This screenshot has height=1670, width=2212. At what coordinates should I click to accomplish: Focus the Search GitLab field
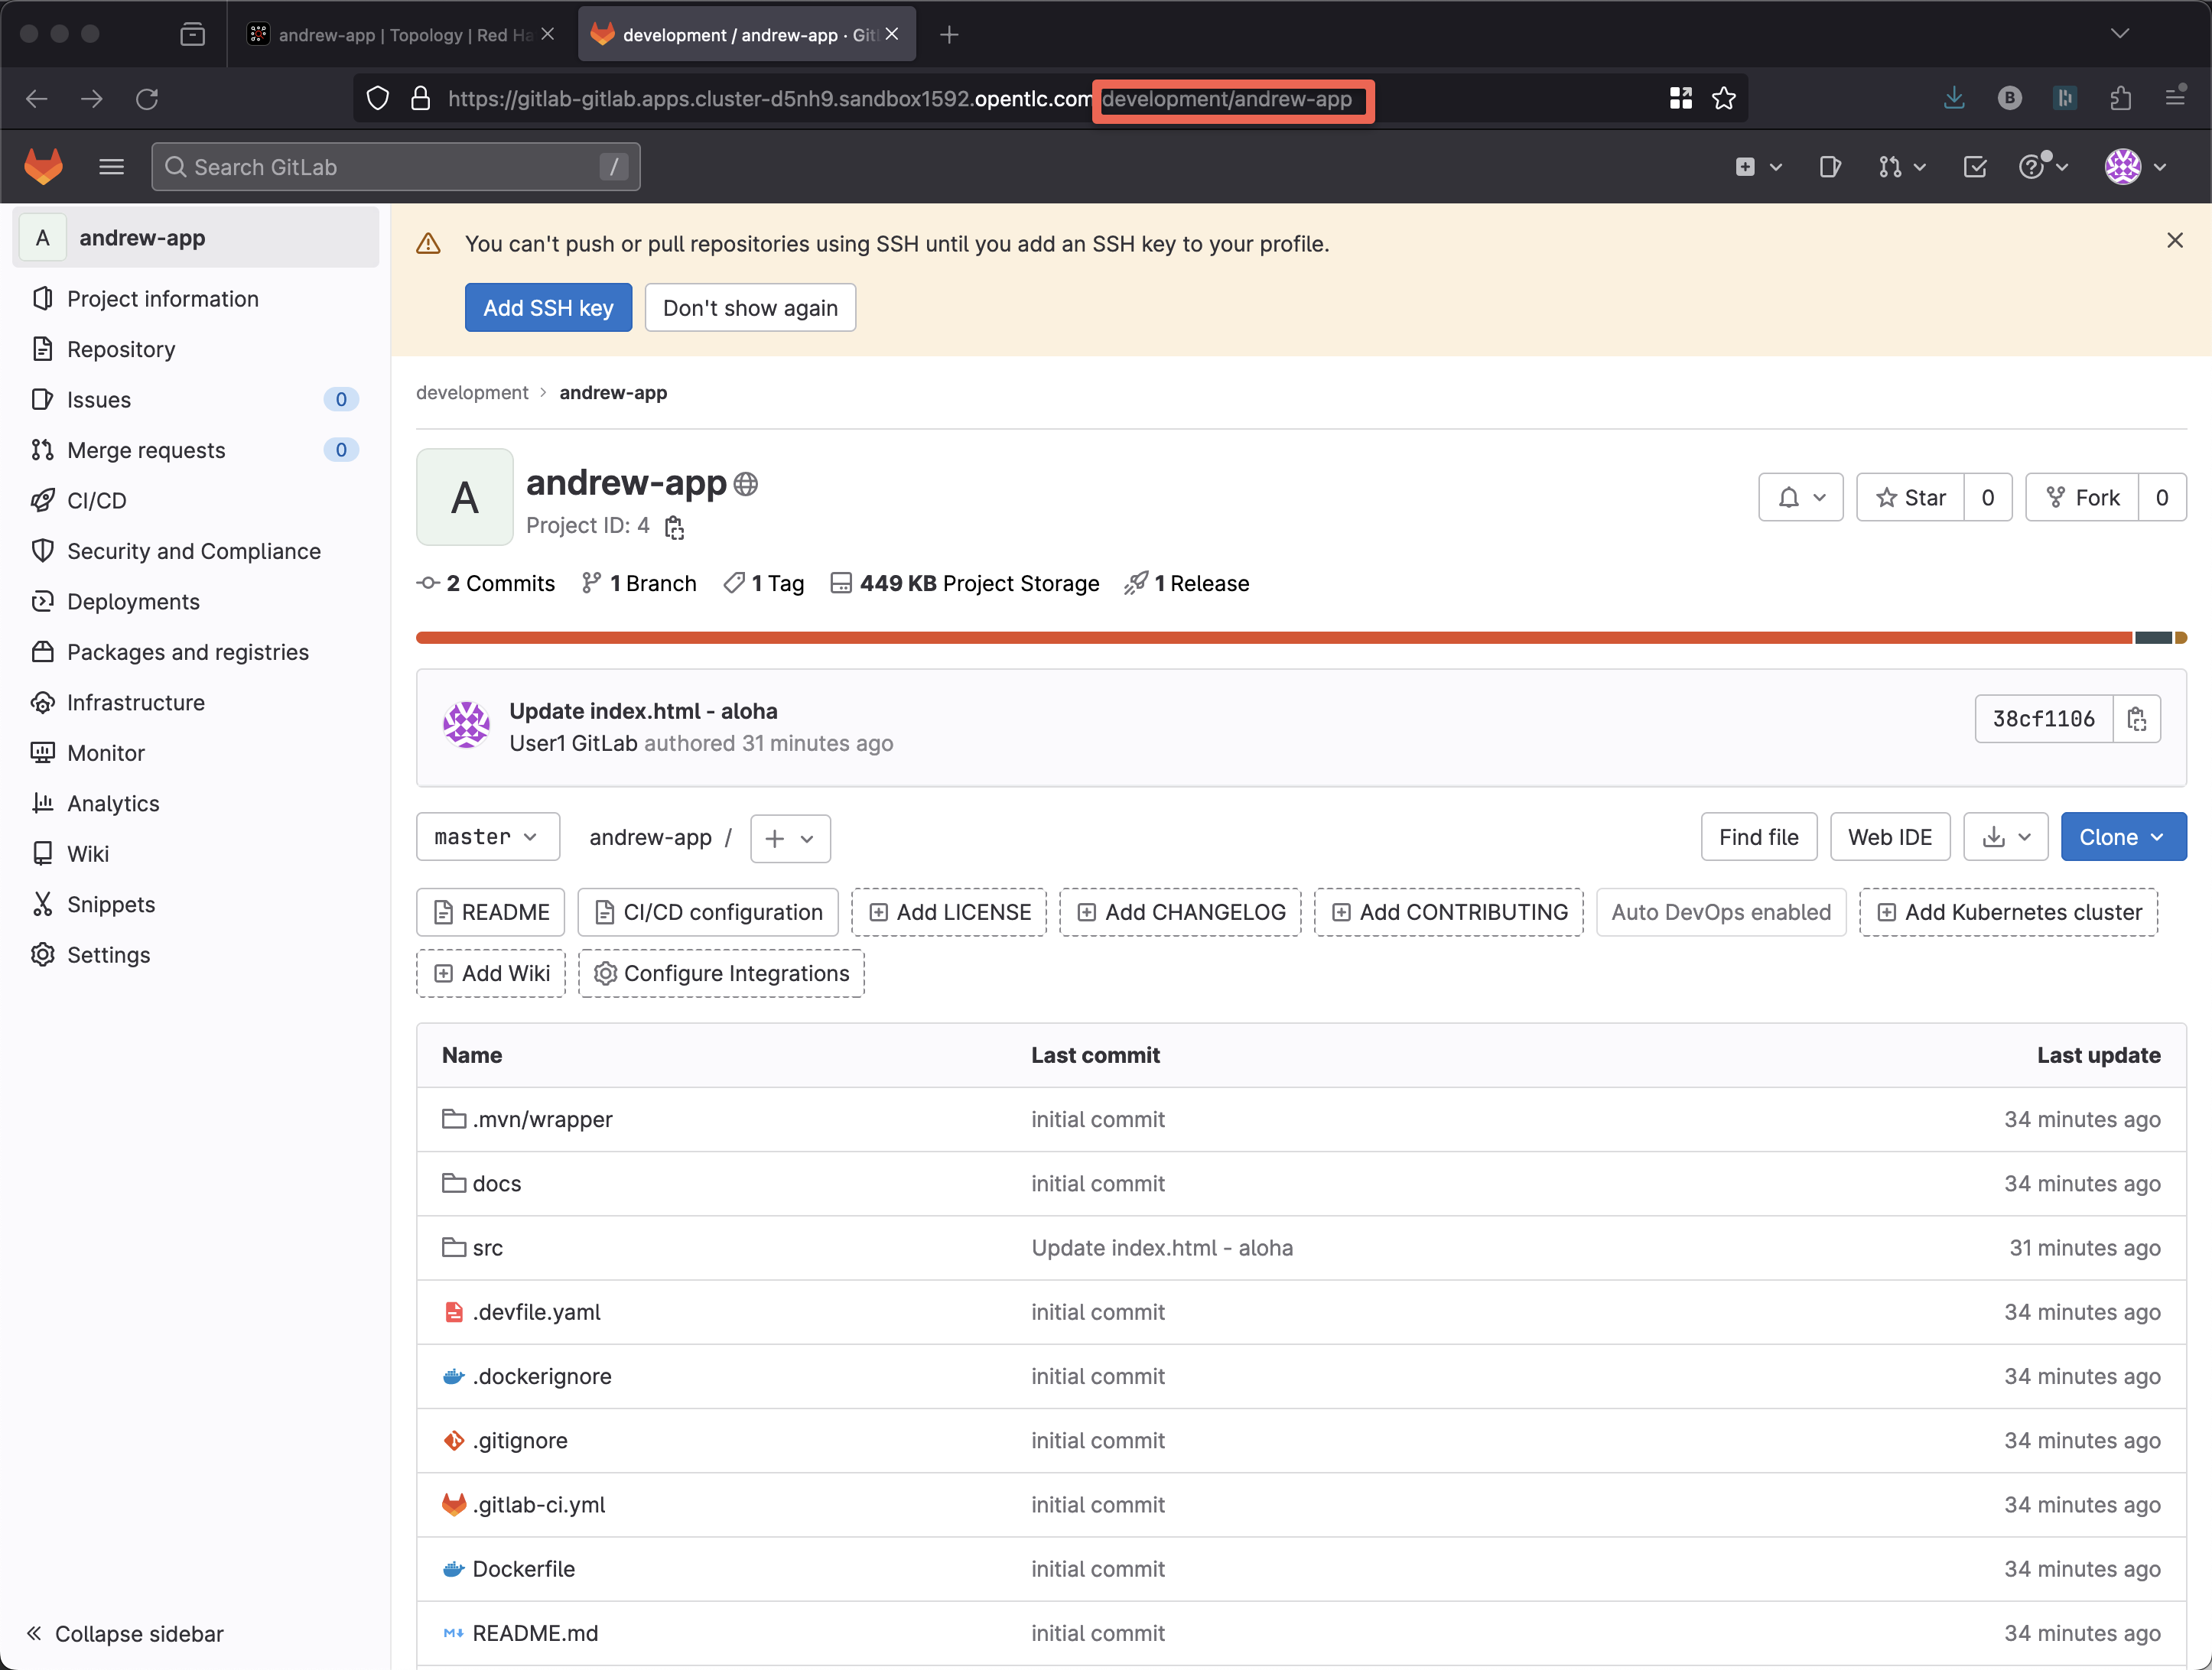click(395, 166)
